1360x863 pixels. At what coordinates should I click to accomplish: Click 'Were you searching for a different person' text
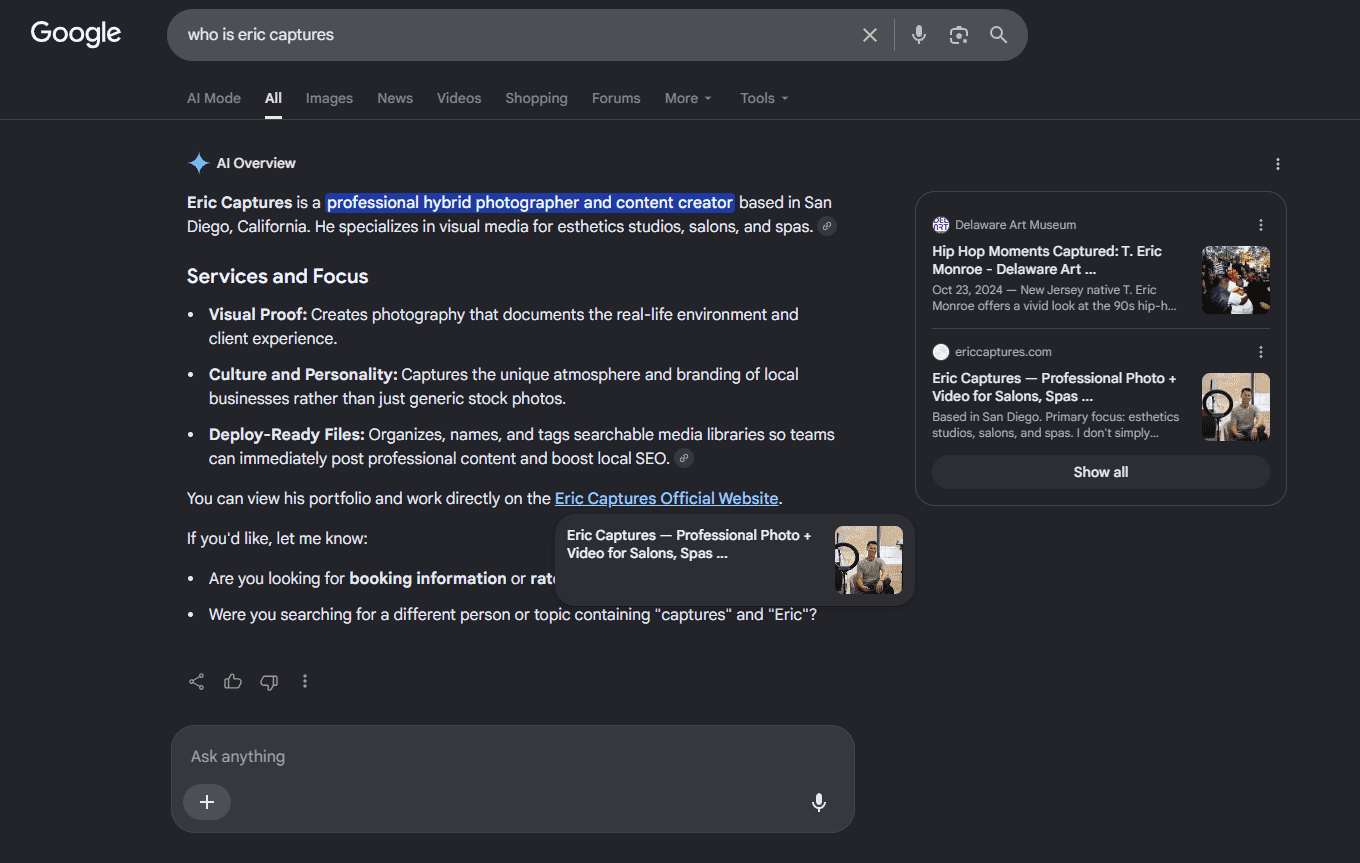[x=513, y=615]
